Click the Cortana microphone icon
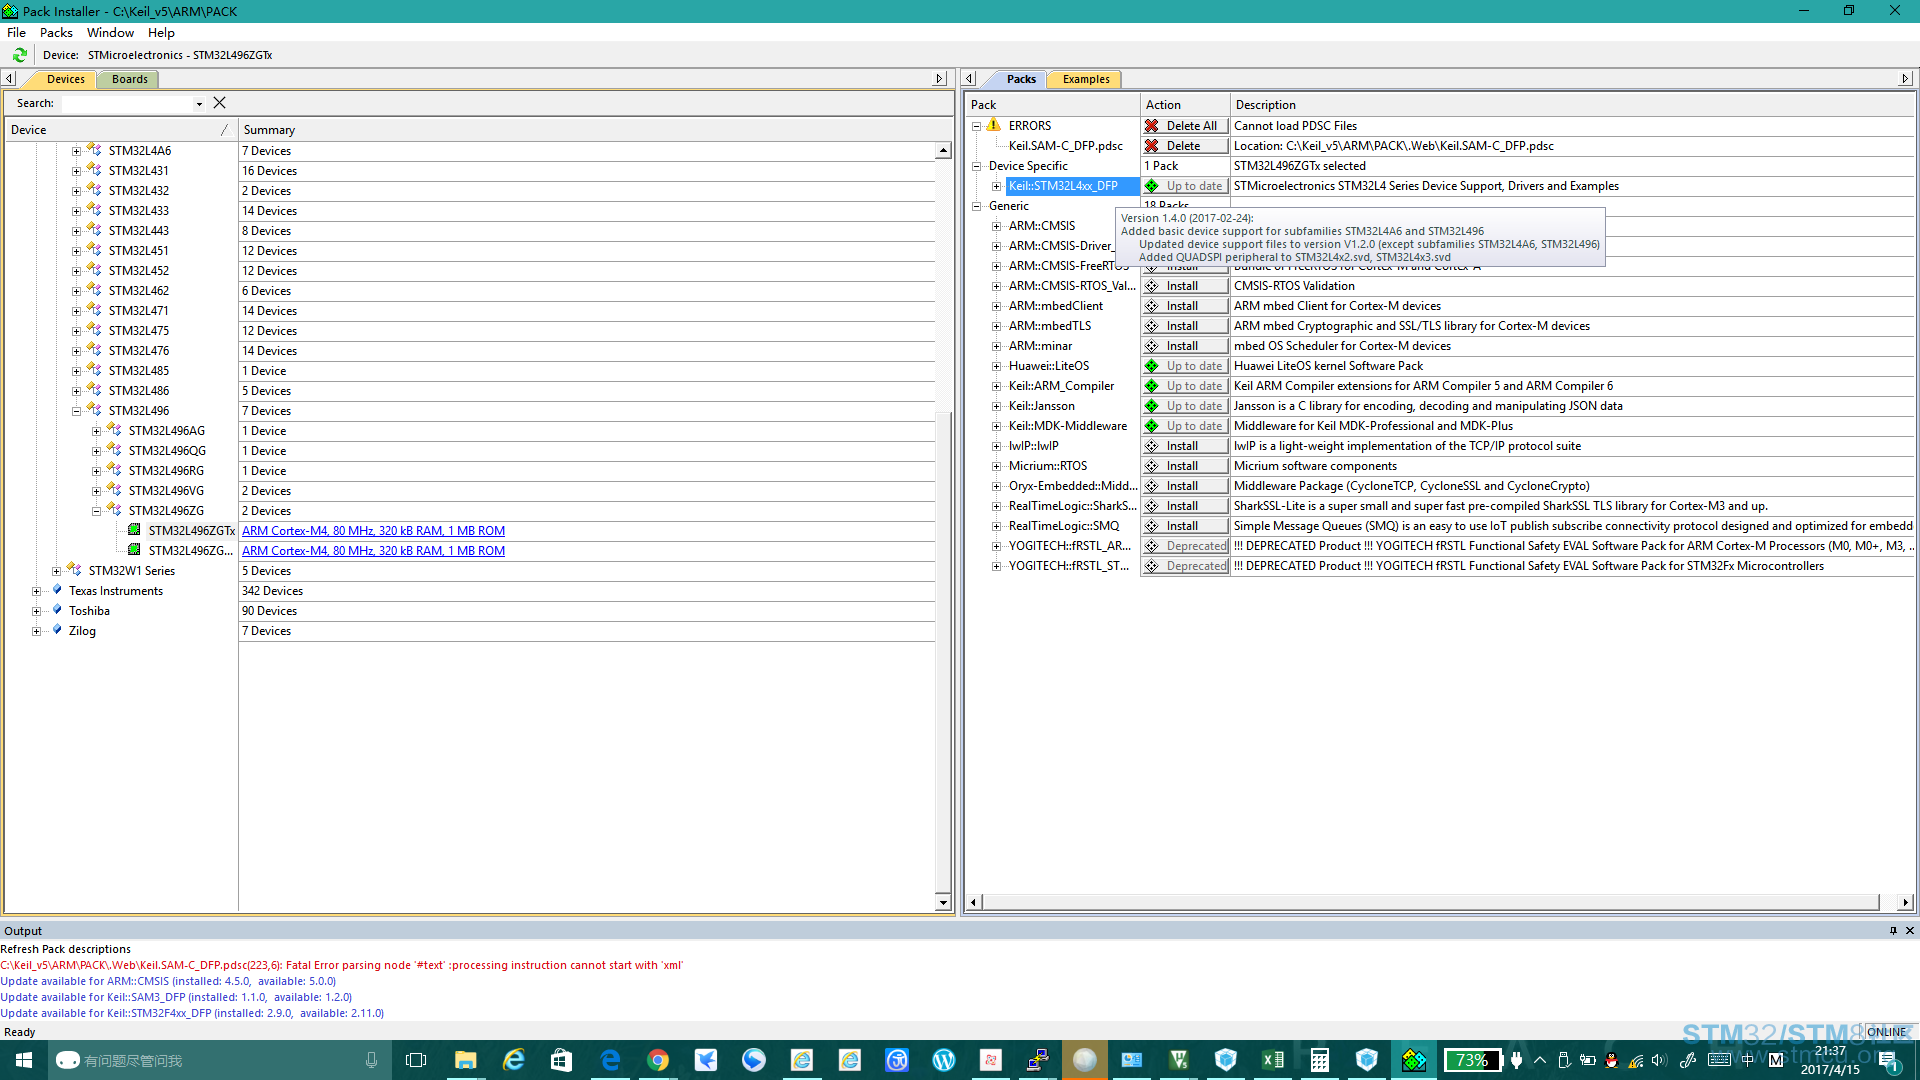 371,1060
